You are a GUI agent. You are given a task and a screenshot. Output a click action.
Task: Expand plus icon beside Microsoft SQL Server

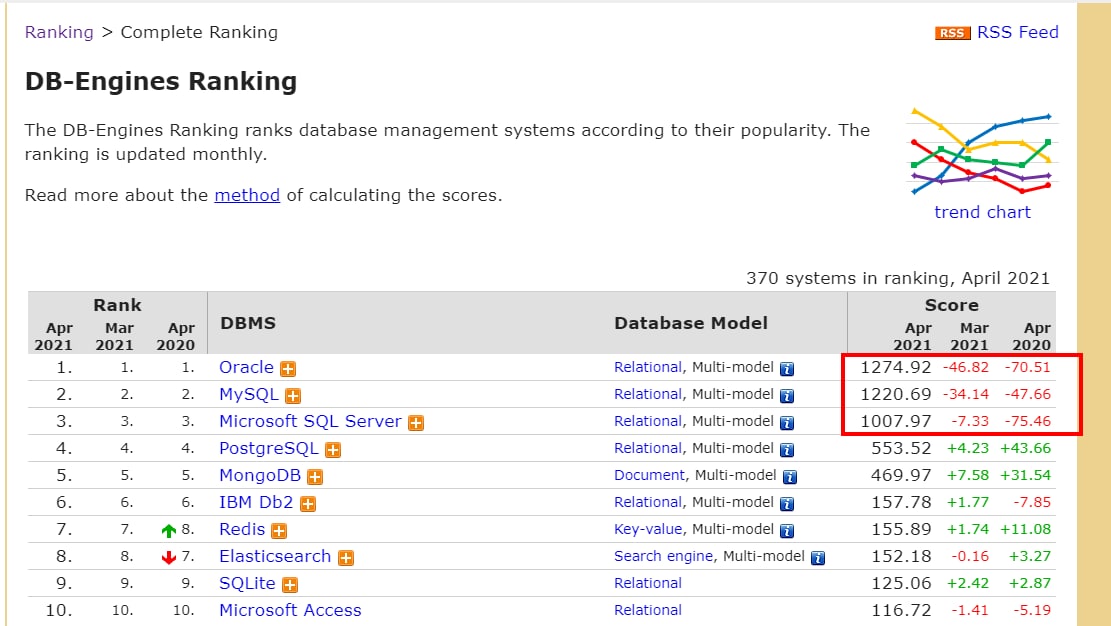(416, 423)
